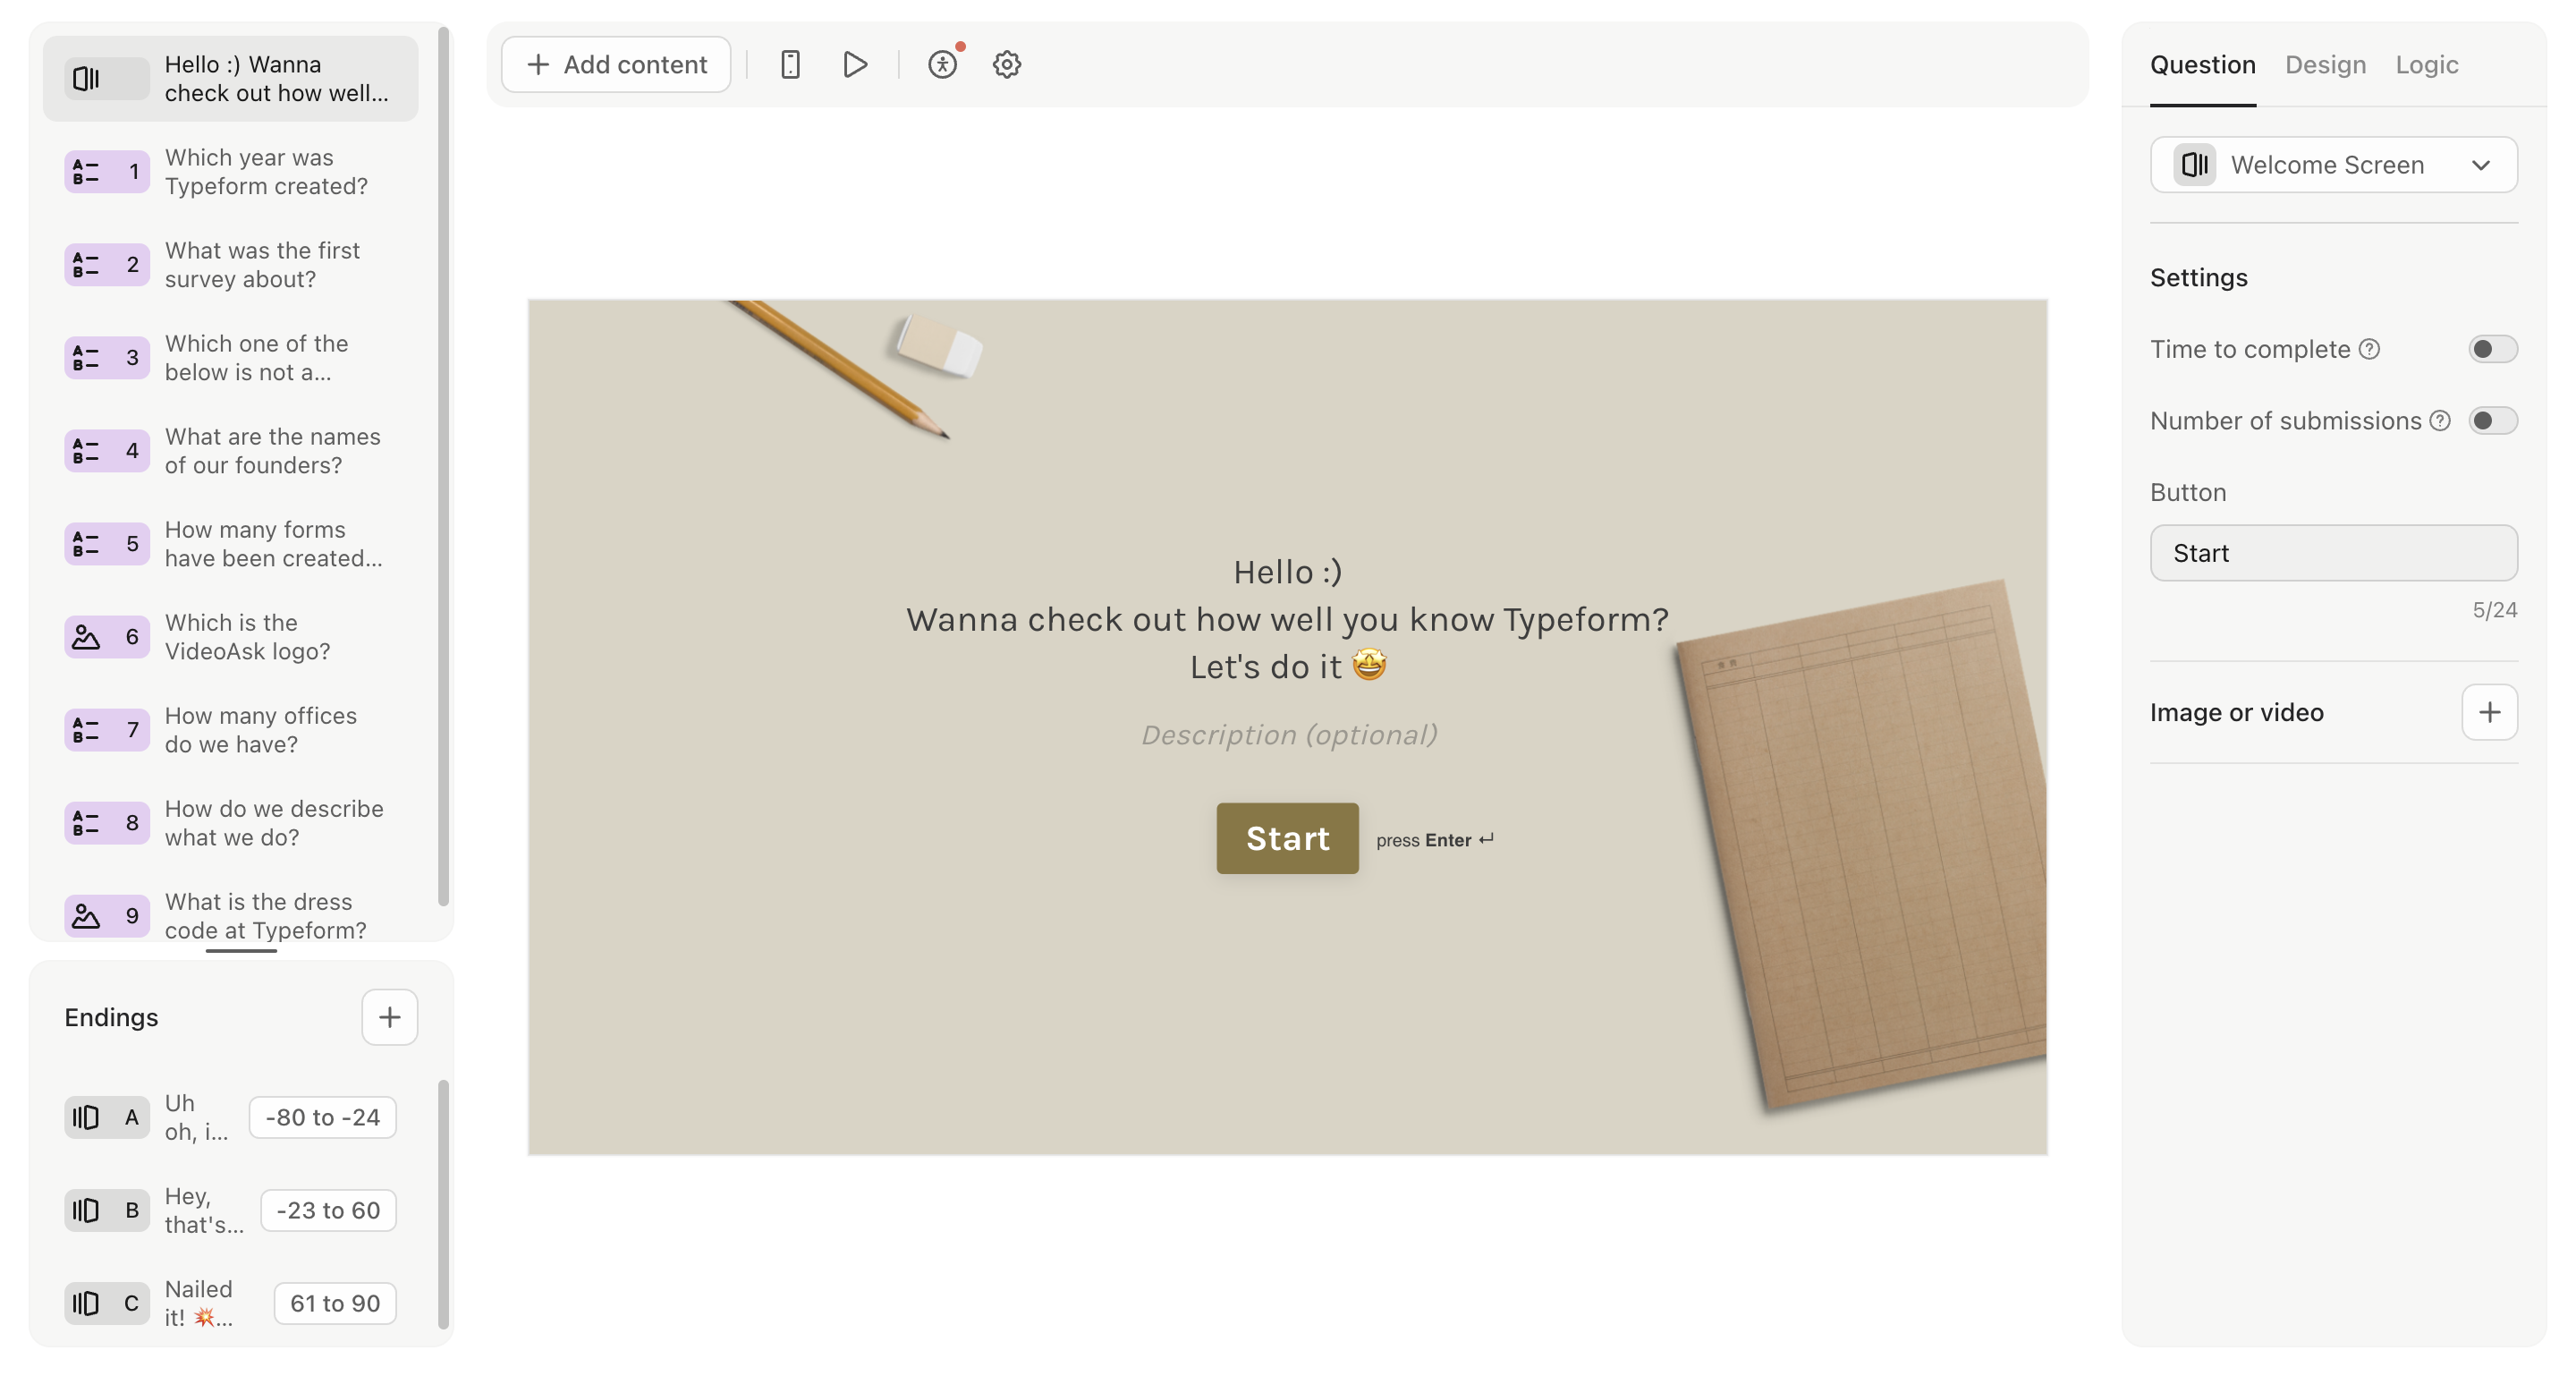Image resolution: width=2576 pixels, height=1376 pixels.
Task: Select ending A screen icon
Action: (x=107, y=1118)
